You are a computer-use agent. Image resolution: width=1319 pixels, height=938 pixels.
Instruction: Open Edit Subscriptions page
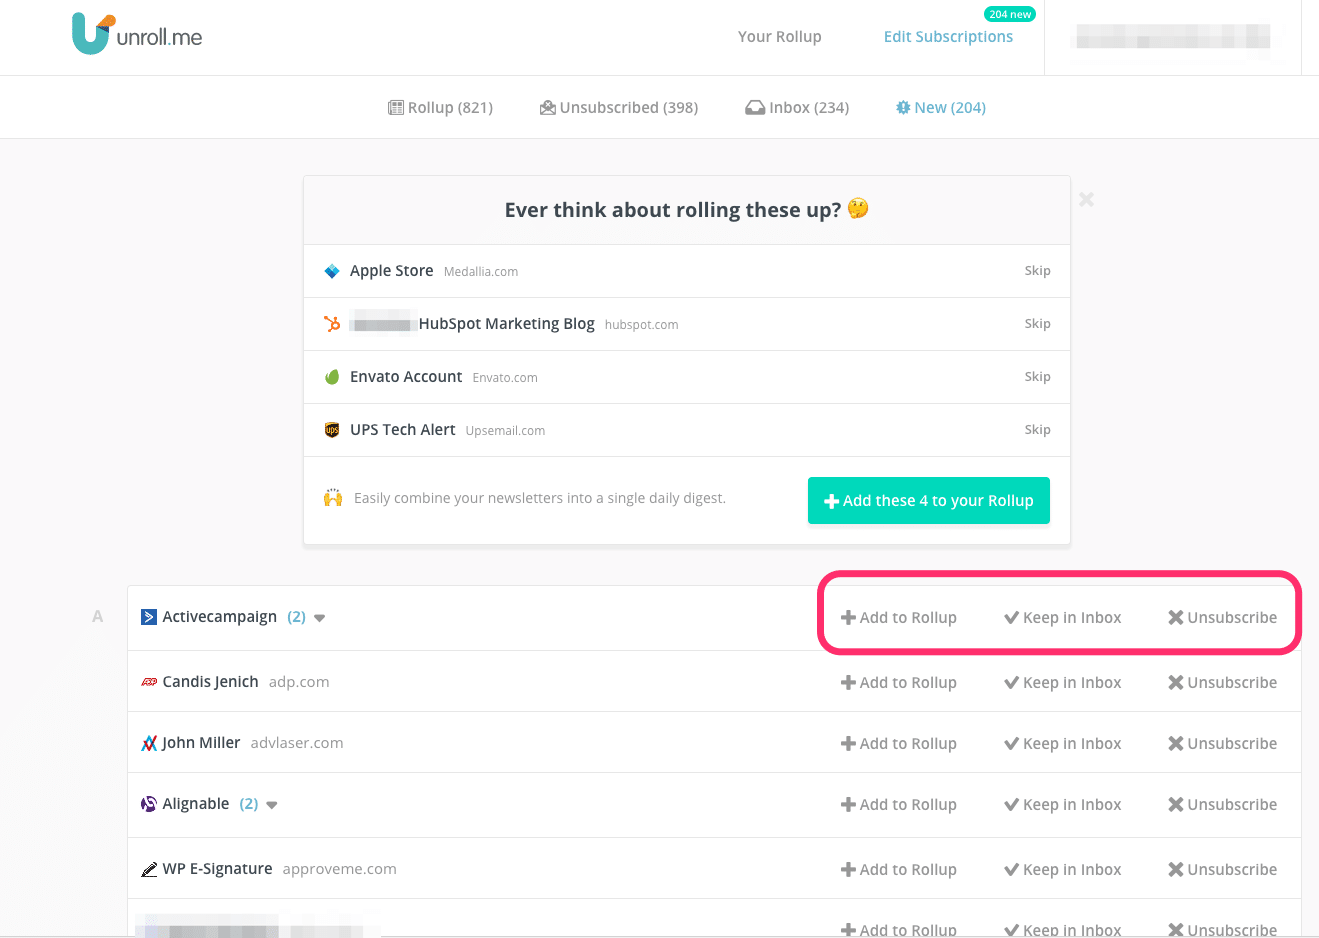(x=948, y=37)
